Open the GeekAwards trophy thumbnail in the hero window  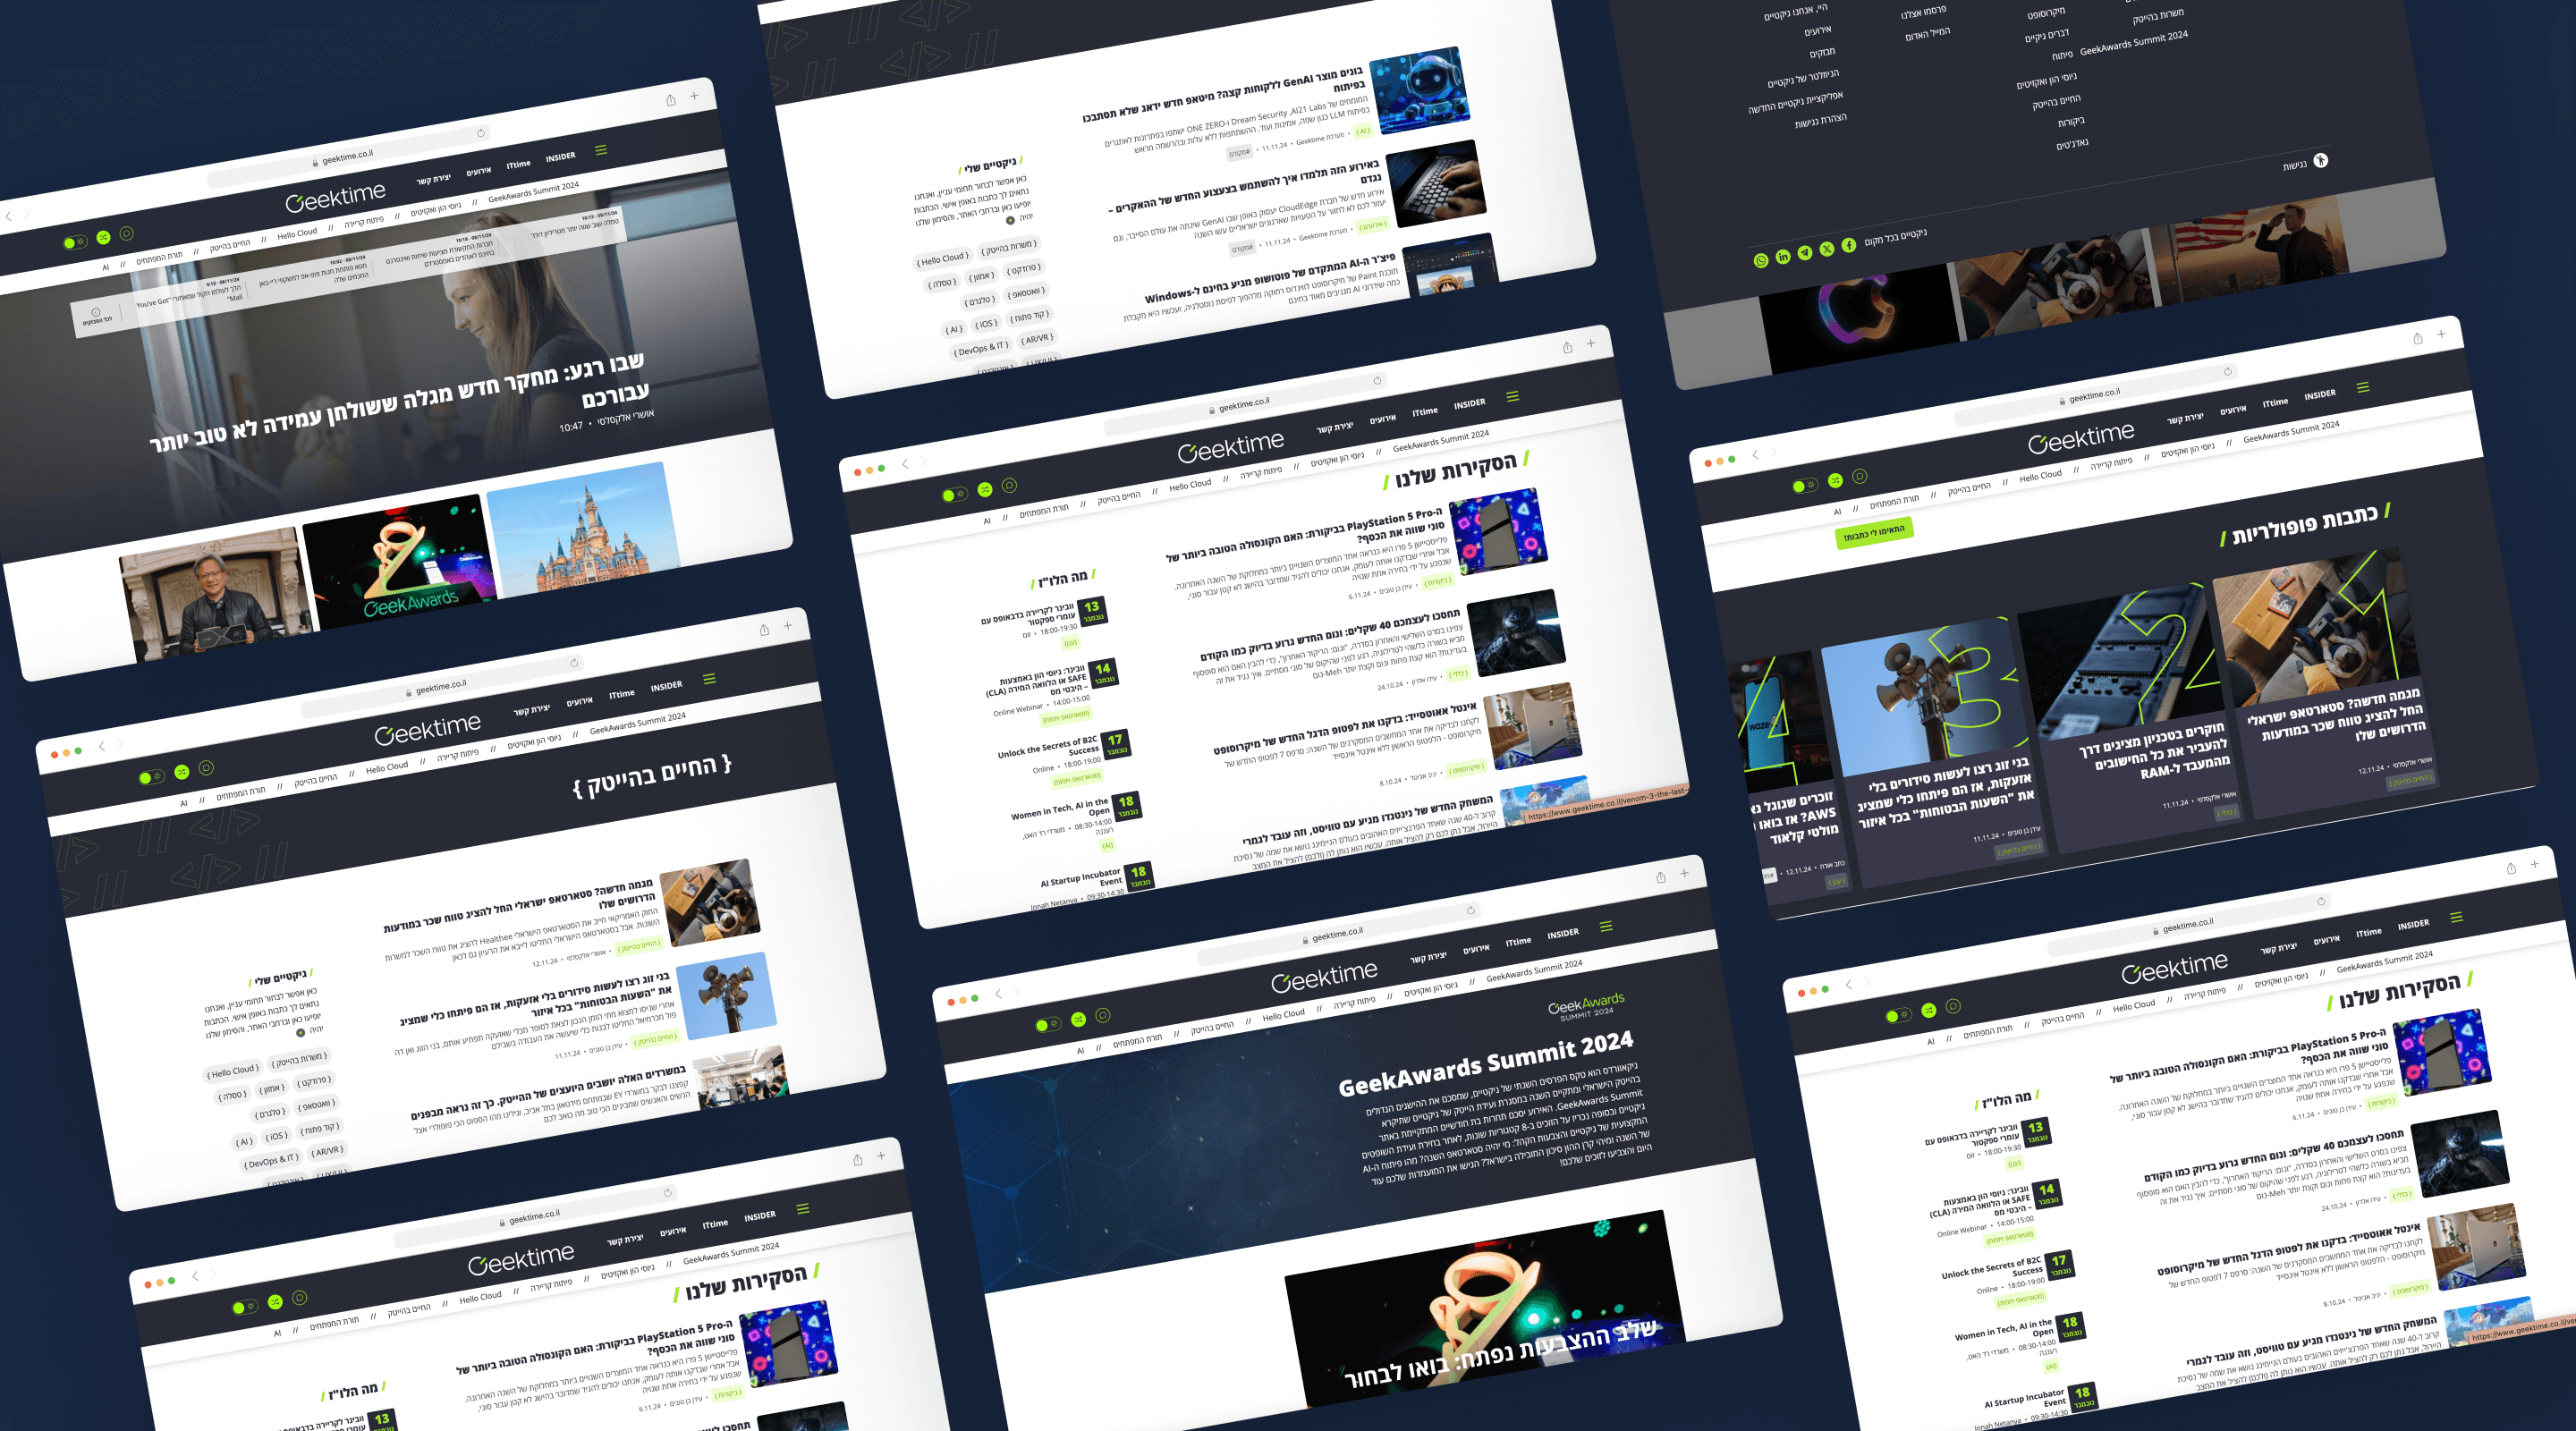[400, 563]
